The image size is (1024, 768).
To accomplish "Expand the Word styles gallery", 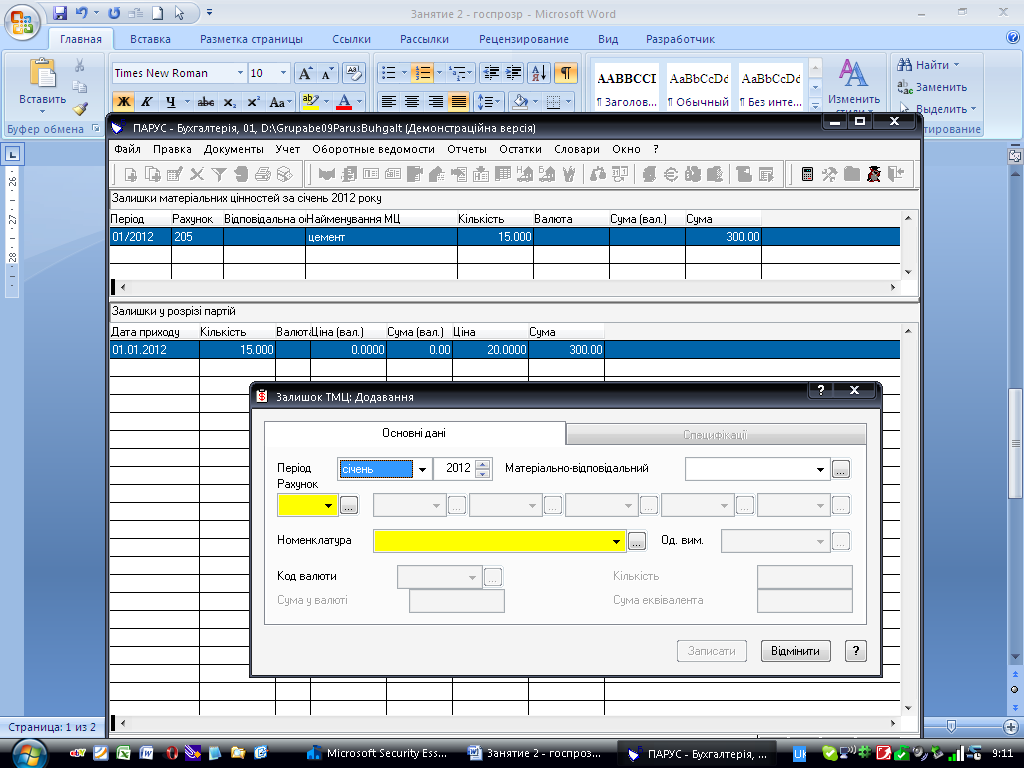I will [x=815, y=104].
